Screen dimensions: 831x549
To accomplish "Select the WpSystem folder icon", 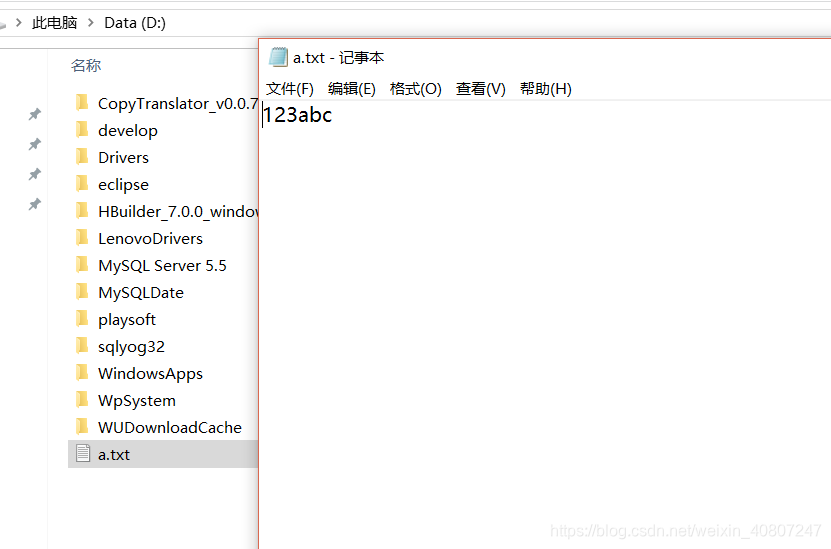I will [x=82, y=400].
